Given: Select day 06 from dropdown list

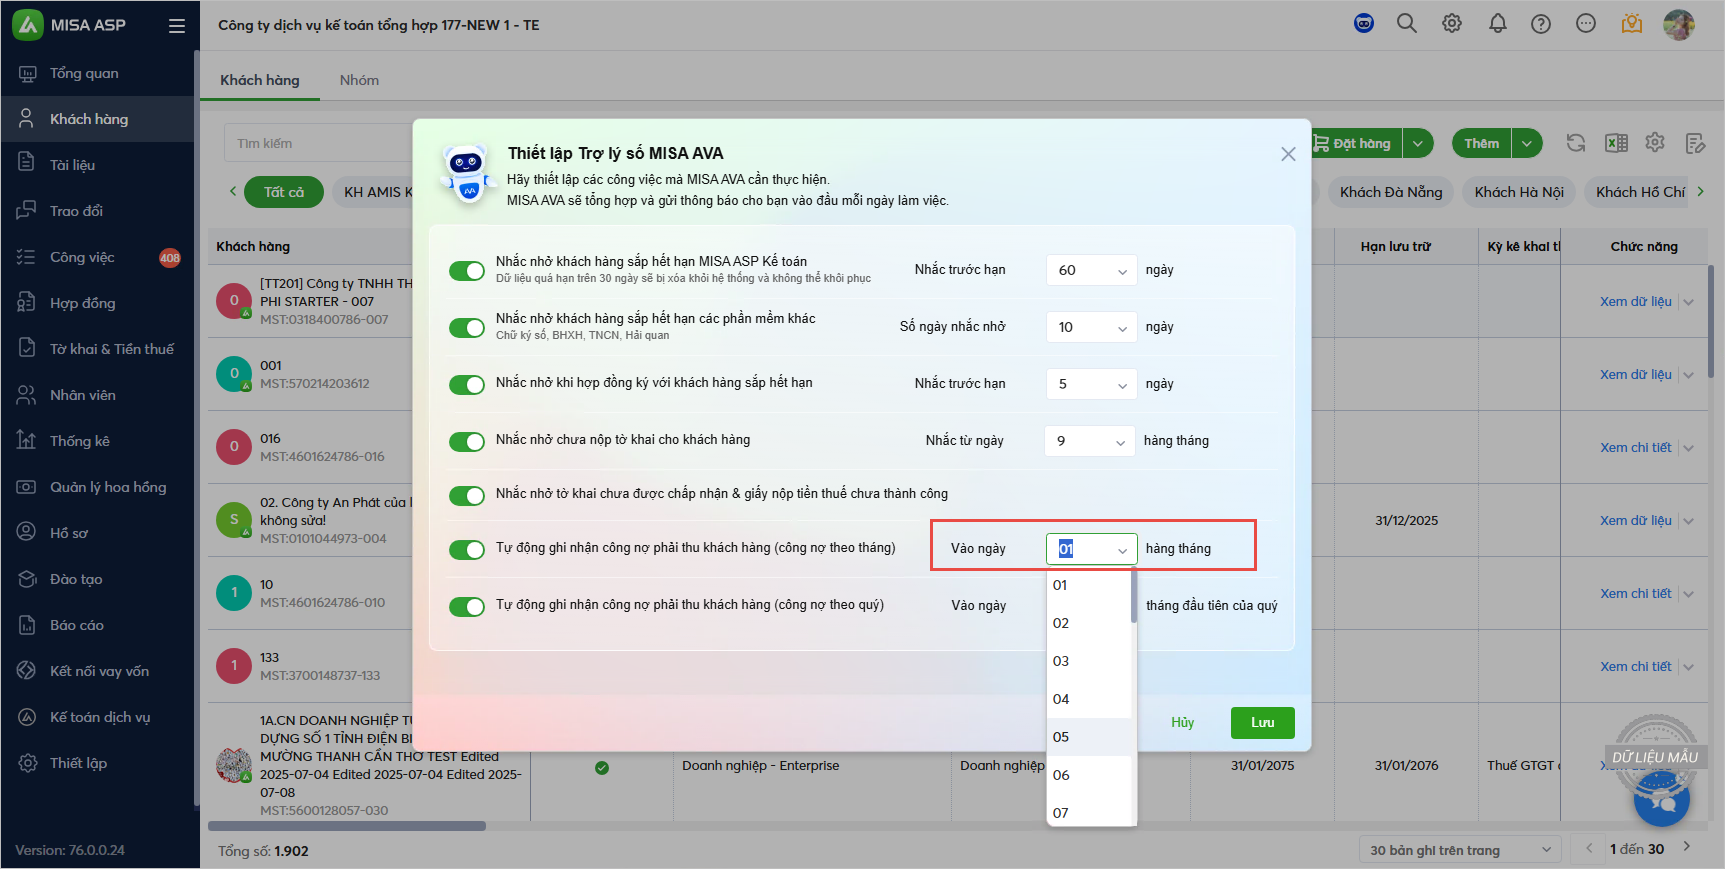Looking at the screenshot, I should point(1089,775).
